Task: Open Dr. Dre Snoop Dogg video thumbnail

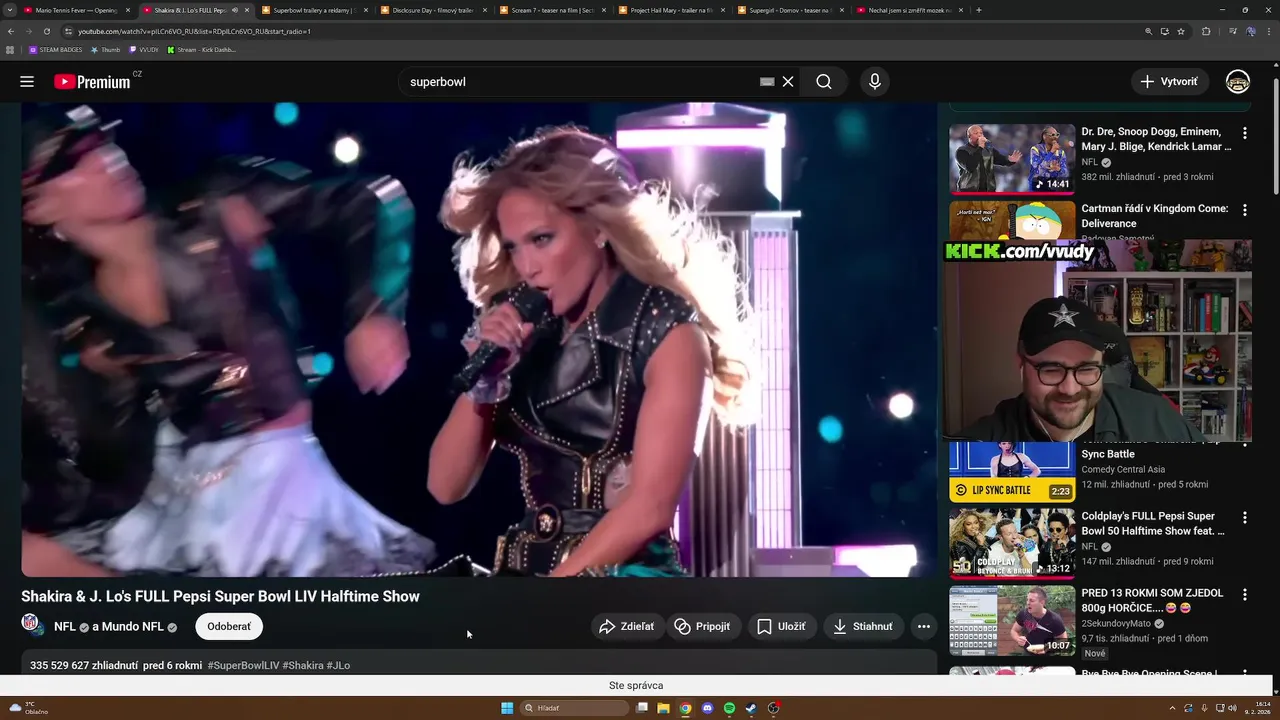Action: [1012, 158]
